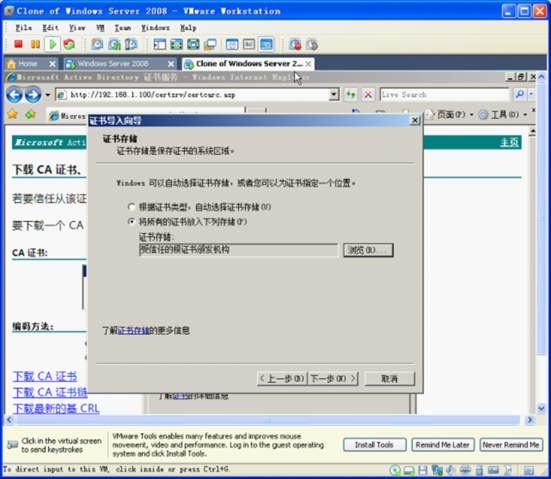
Task: Click the Appliance view toolbar icon
Action: (249, 44)
